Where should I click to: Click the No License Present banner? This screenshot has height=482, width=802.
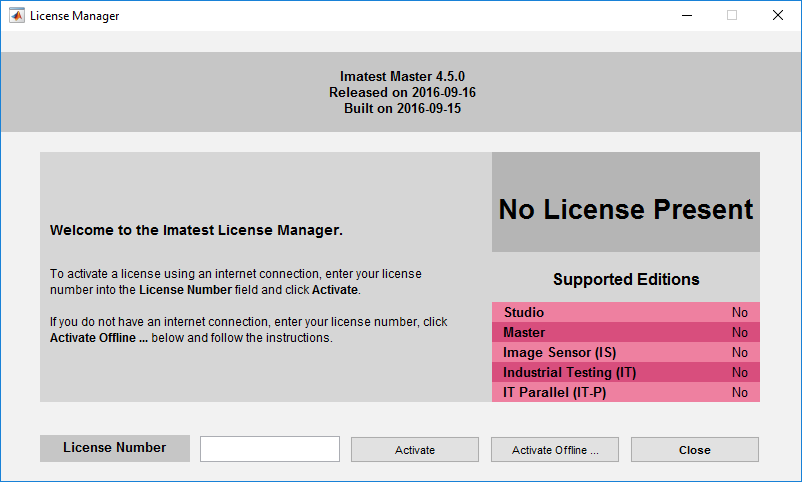[x=626, y=202]
